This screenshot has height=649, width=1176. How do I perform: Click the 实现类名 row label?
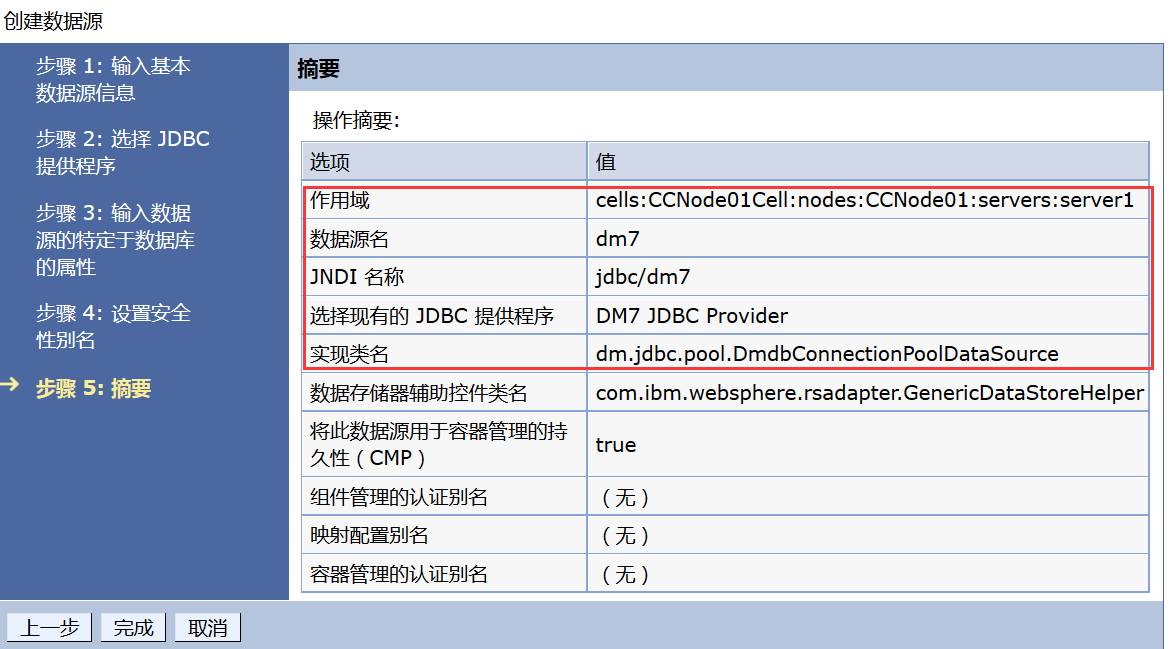pos(349,354)
